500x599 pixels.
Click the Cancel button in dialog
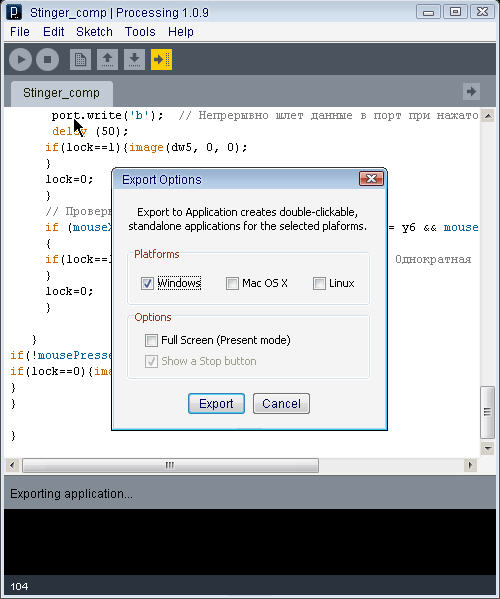click(281, 404)
